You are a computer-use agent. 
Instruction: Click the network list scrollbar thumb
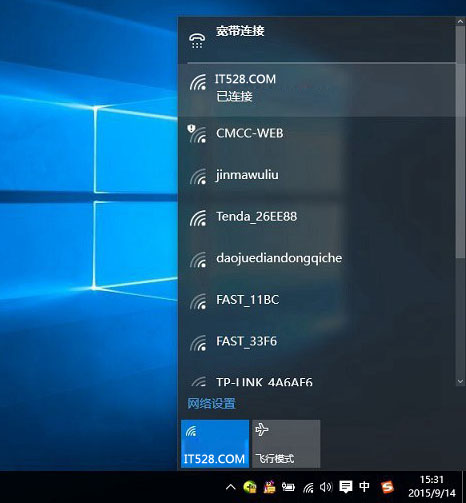pos(460,142)
